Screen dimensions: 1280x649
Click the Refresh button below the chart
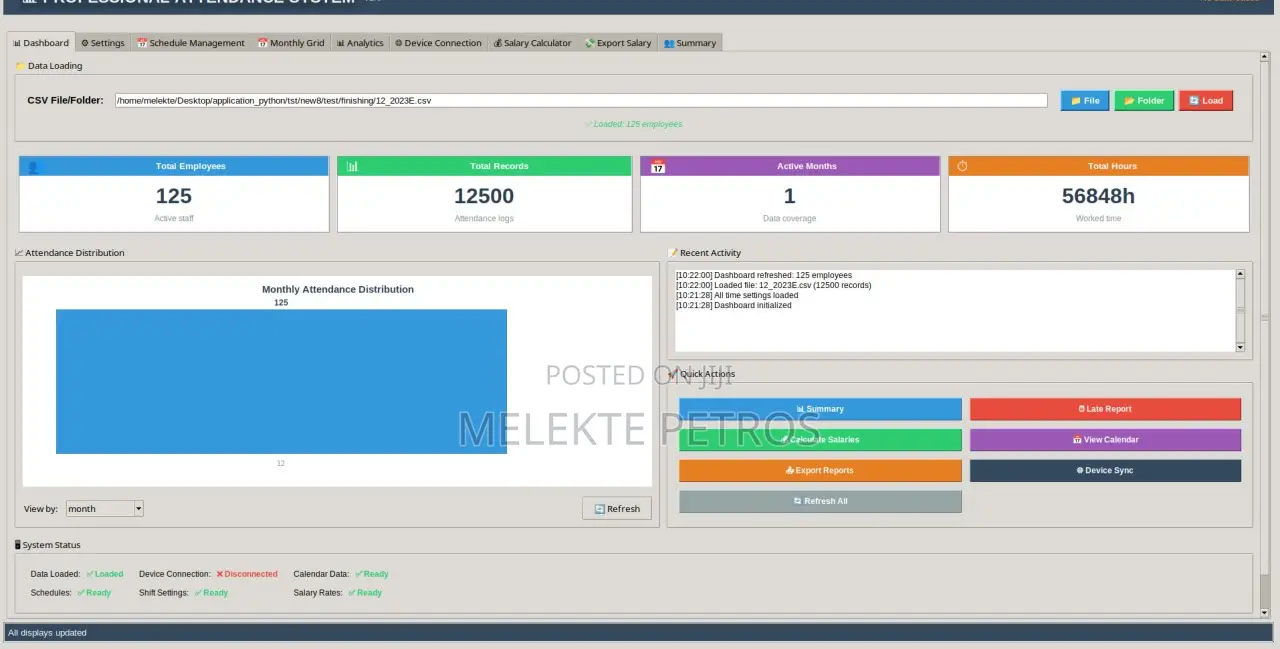point(616,509)
